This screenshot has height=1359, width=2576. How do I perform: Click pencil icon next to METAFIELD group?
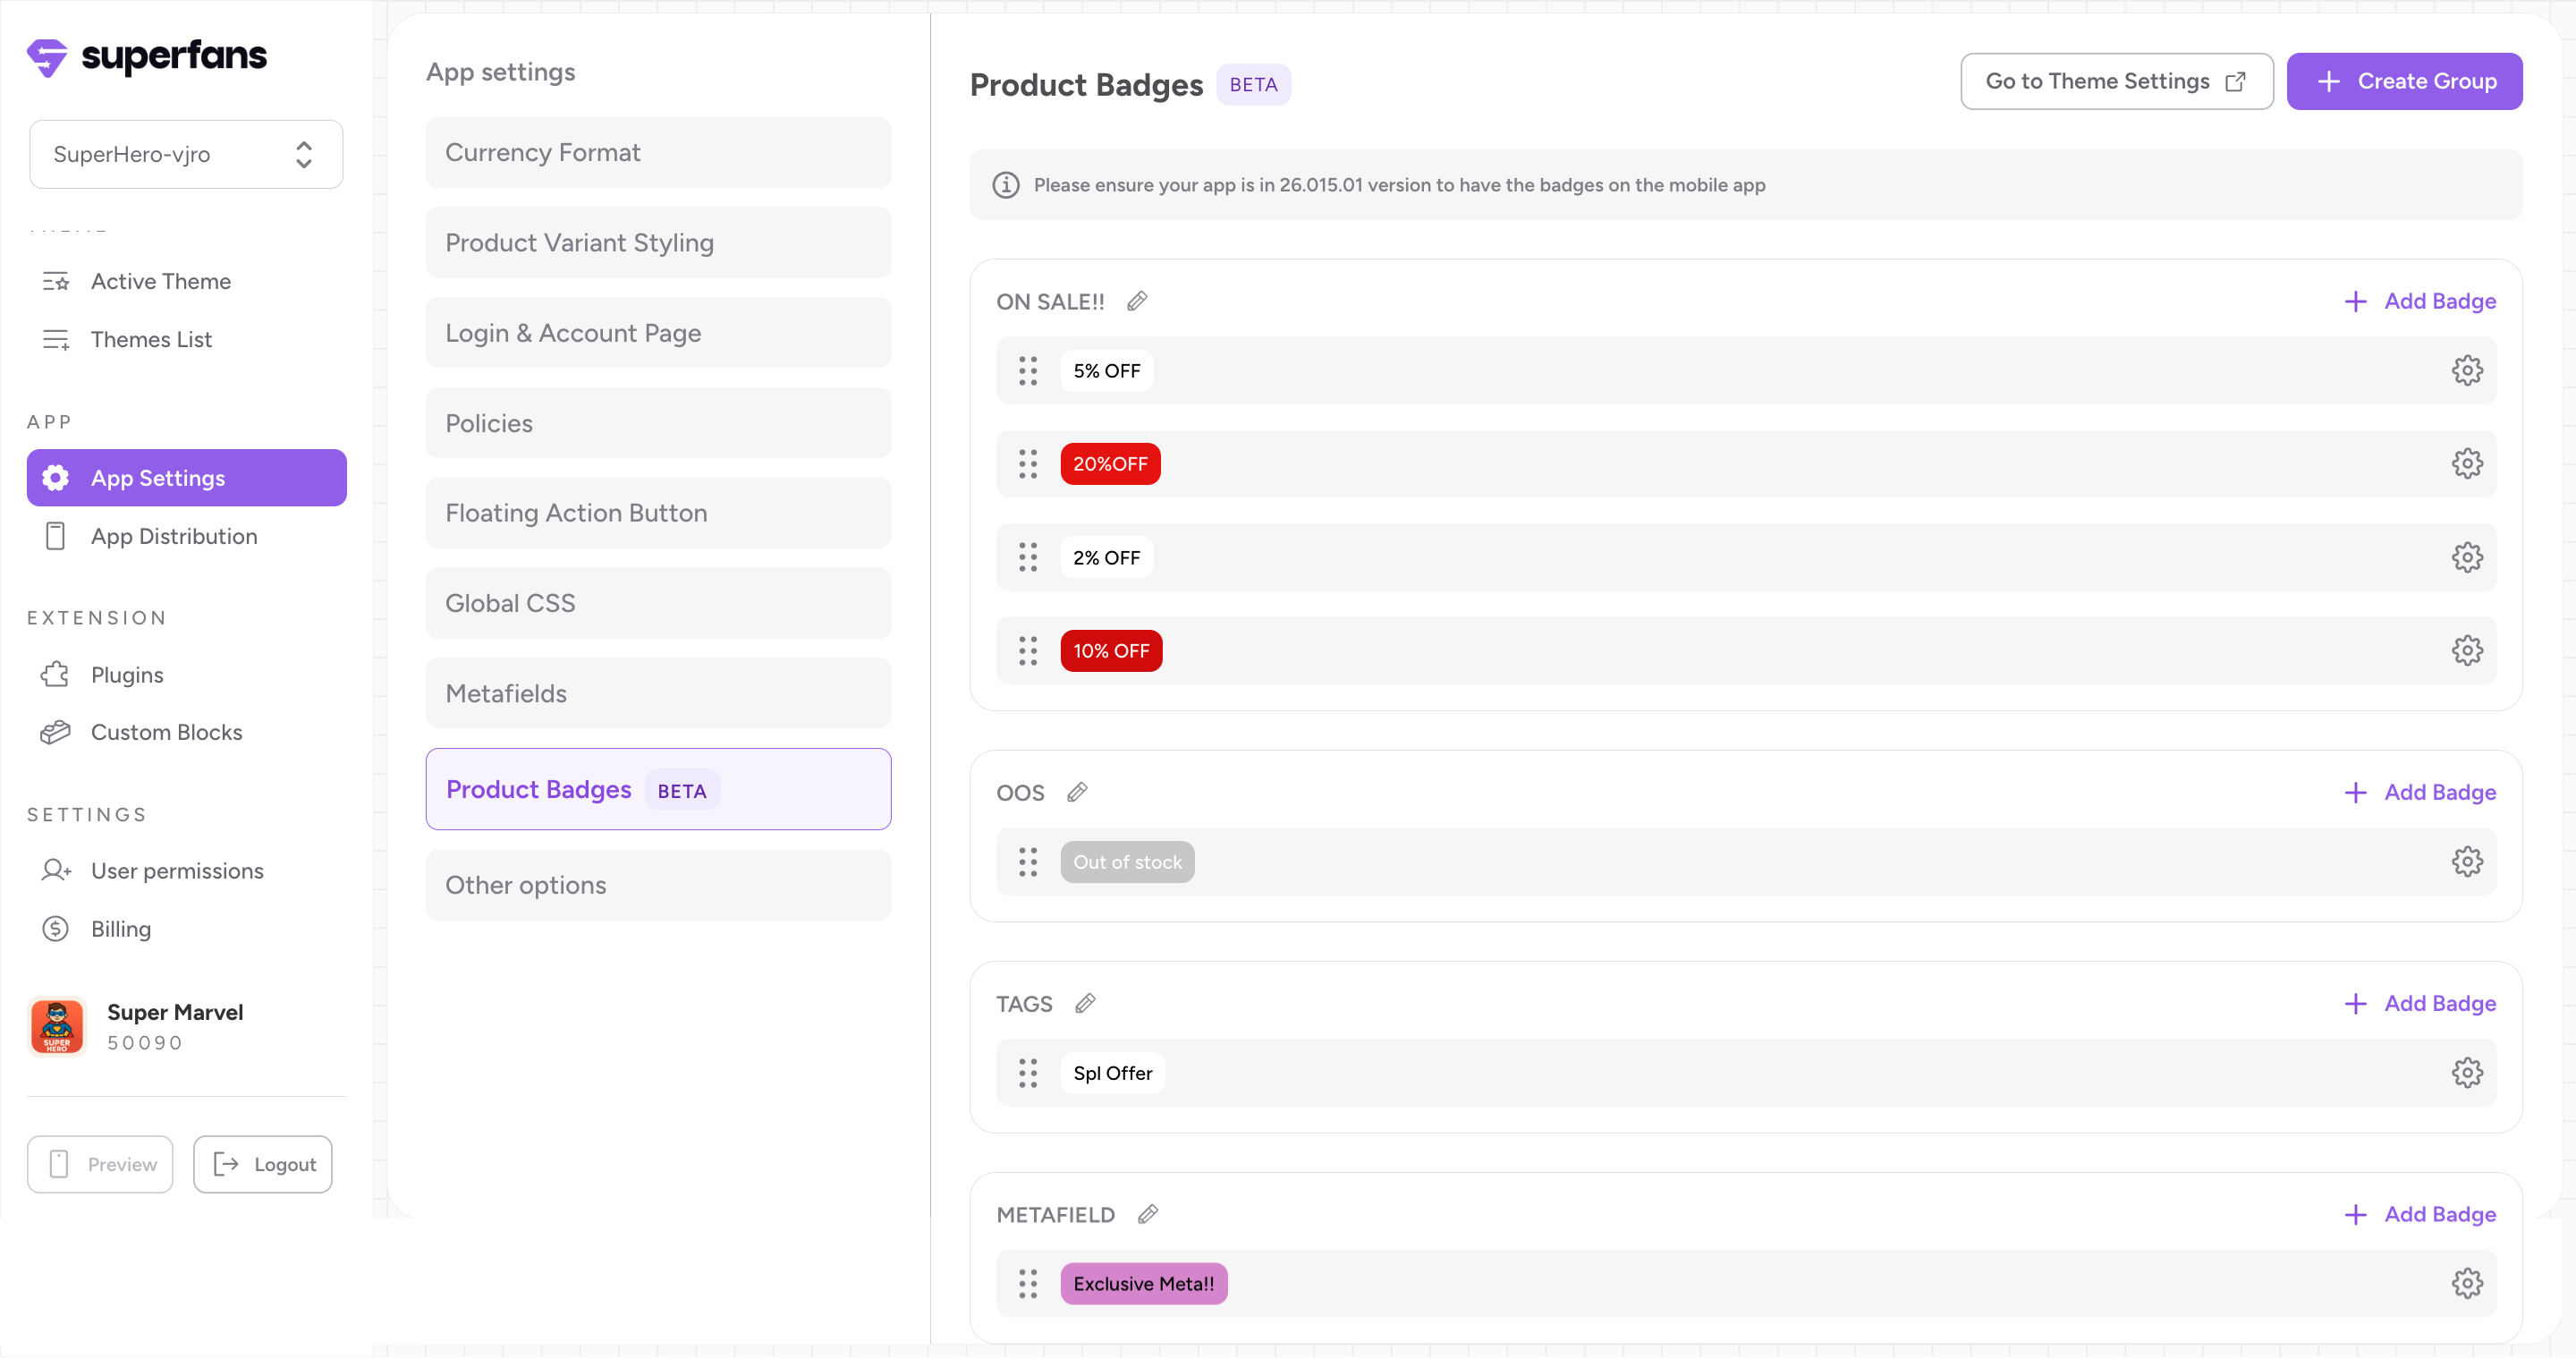point(1148,1214)
